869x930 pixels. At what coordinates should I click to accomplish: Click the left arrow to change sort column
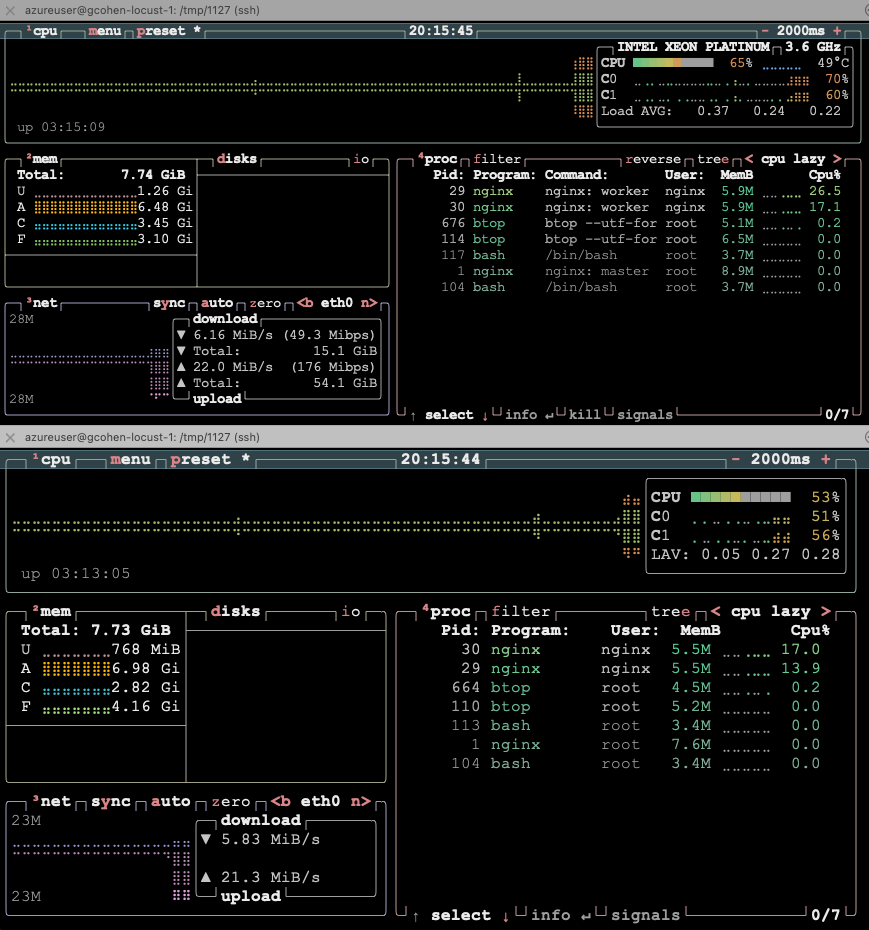(748, 158)
